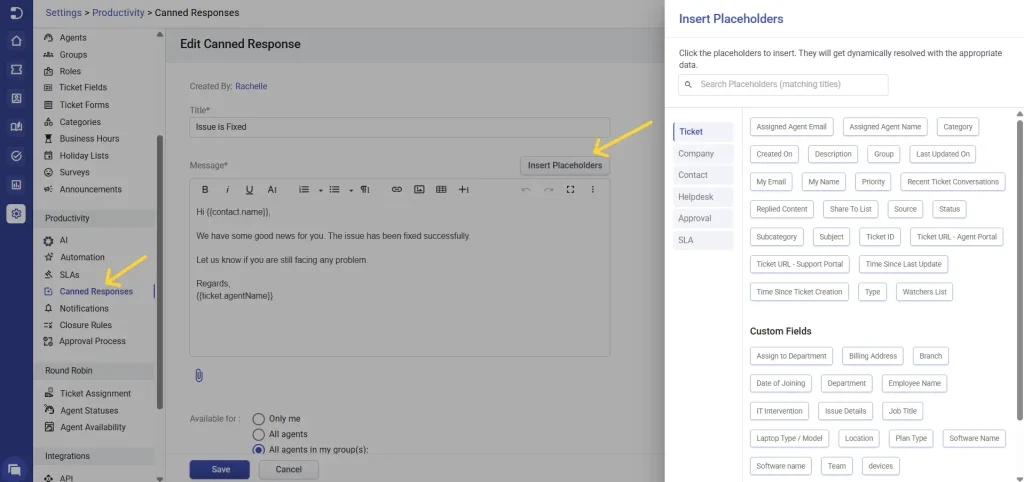This screenshot has width=1024, height=482.
Task: Insert the Recent Ticket Conversations placeholder
Action: click(x=953, y=182)
